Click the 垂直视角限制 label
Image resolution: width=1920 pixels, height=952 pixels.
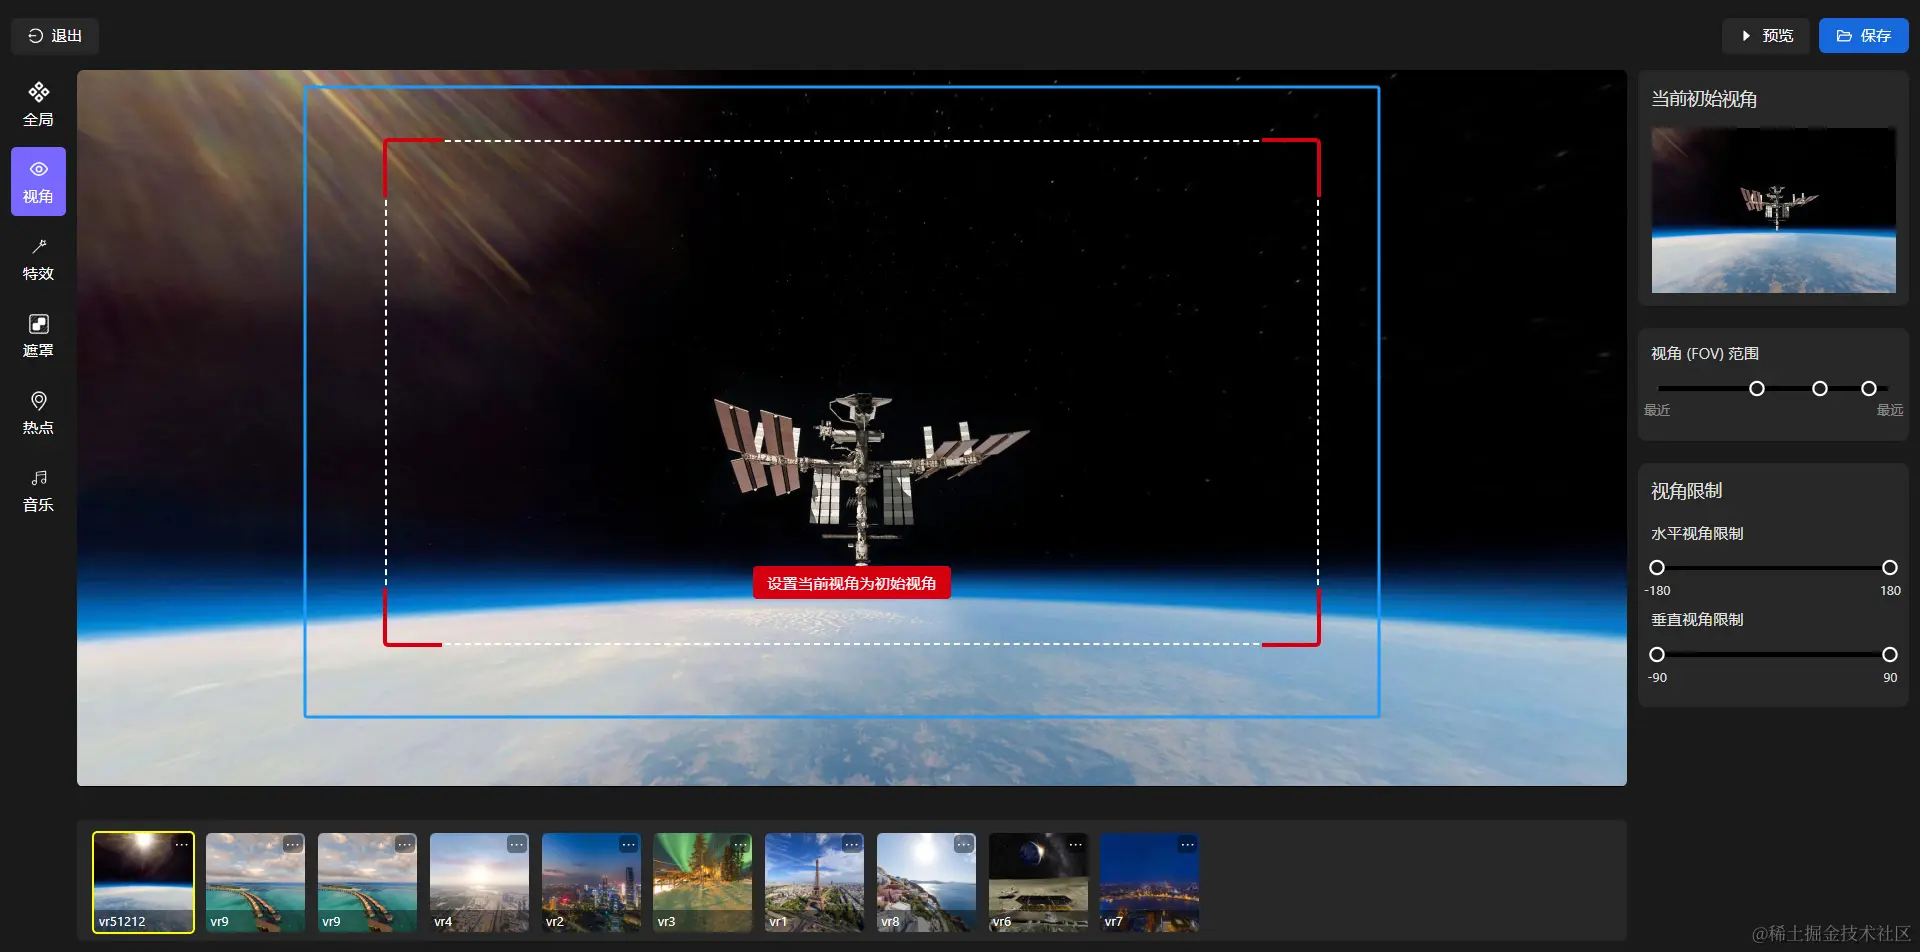click(x=1697, y=620)
